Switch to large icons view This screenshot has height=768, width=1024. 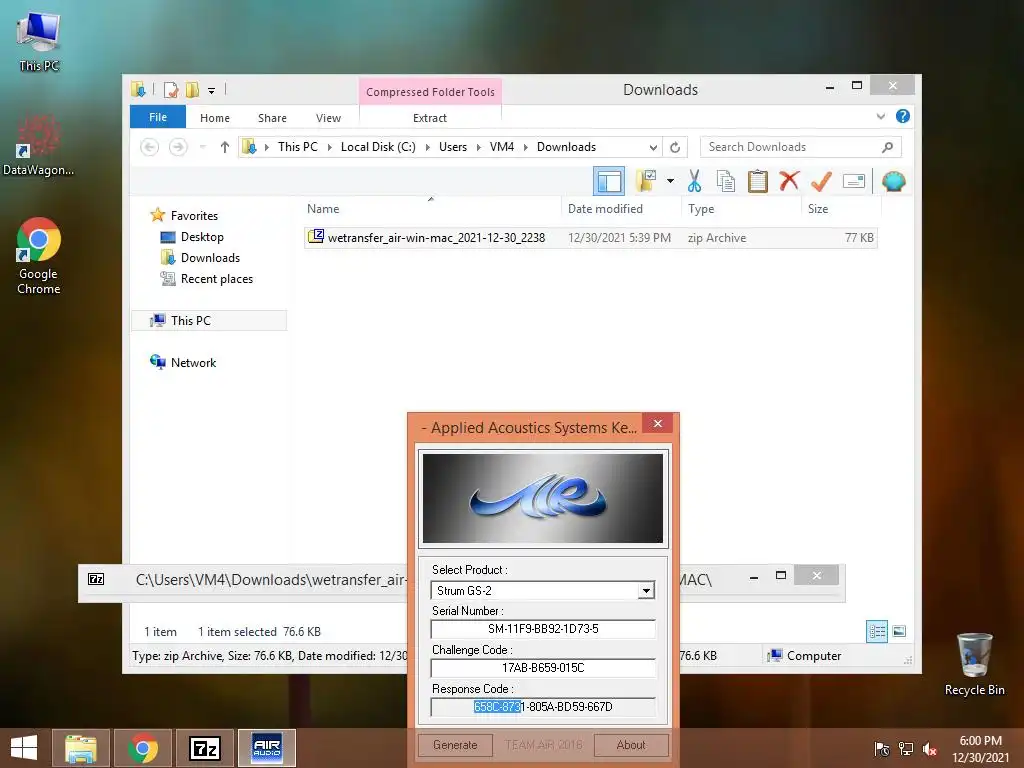[x=899, y=631]
